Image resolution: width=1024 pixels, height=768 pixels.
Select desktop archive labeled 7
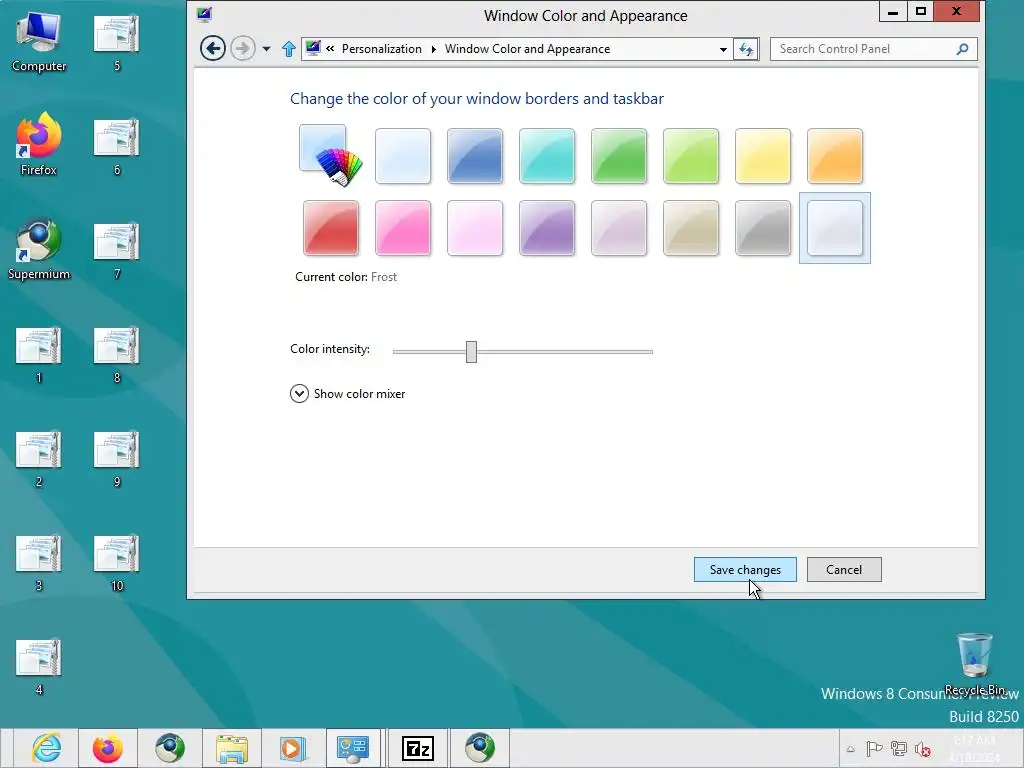(117, 251)
